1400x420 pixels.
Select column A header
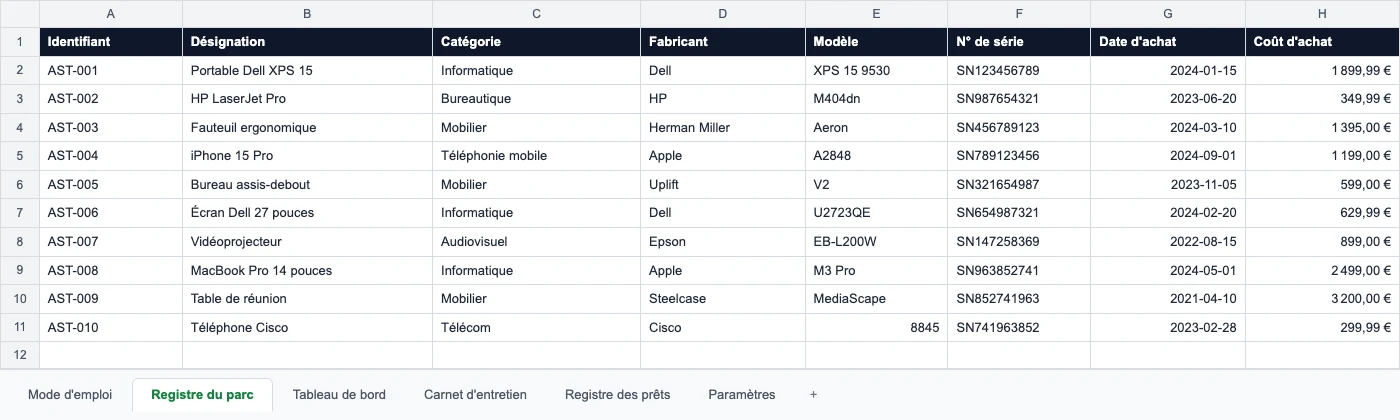point(111,14)
